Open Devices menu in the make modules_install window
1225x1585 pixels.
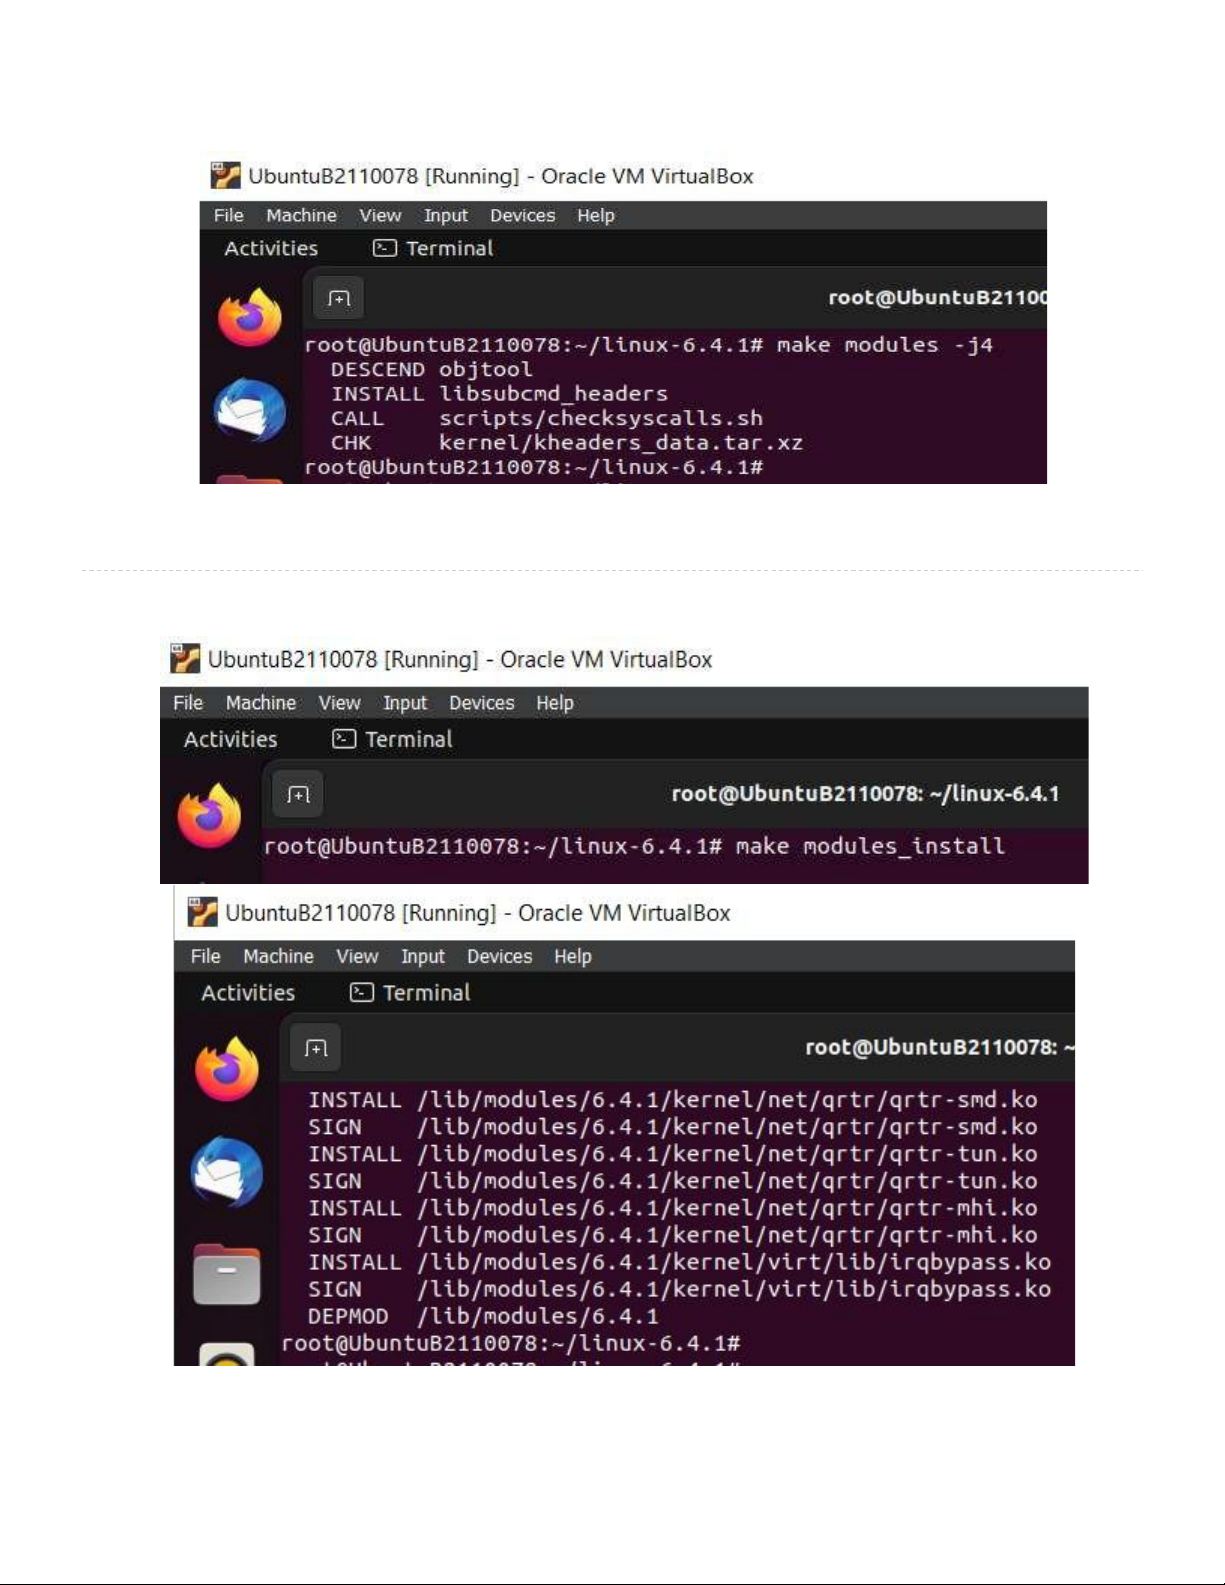(481, 703)
